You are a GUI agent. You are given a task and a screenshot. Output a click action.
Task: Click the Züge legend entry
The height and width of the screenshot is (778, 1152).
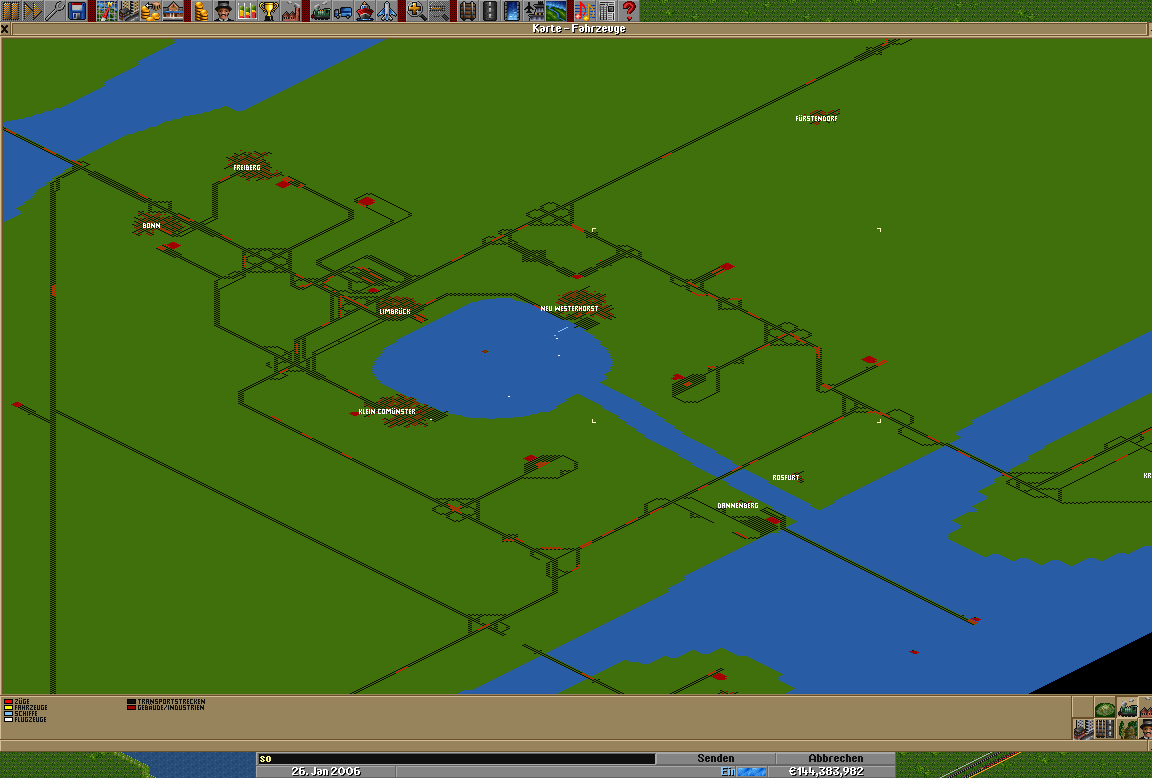(18, 702)
